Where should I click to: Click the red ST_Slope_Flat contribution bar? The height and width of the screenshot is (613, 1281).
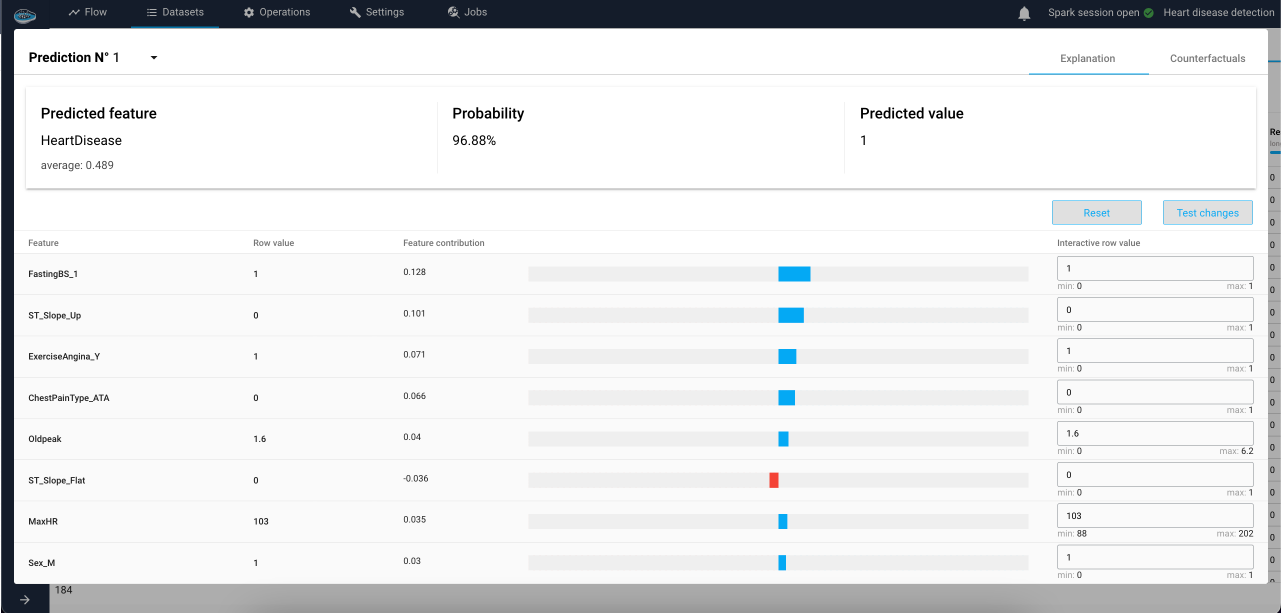pos(774,480)
